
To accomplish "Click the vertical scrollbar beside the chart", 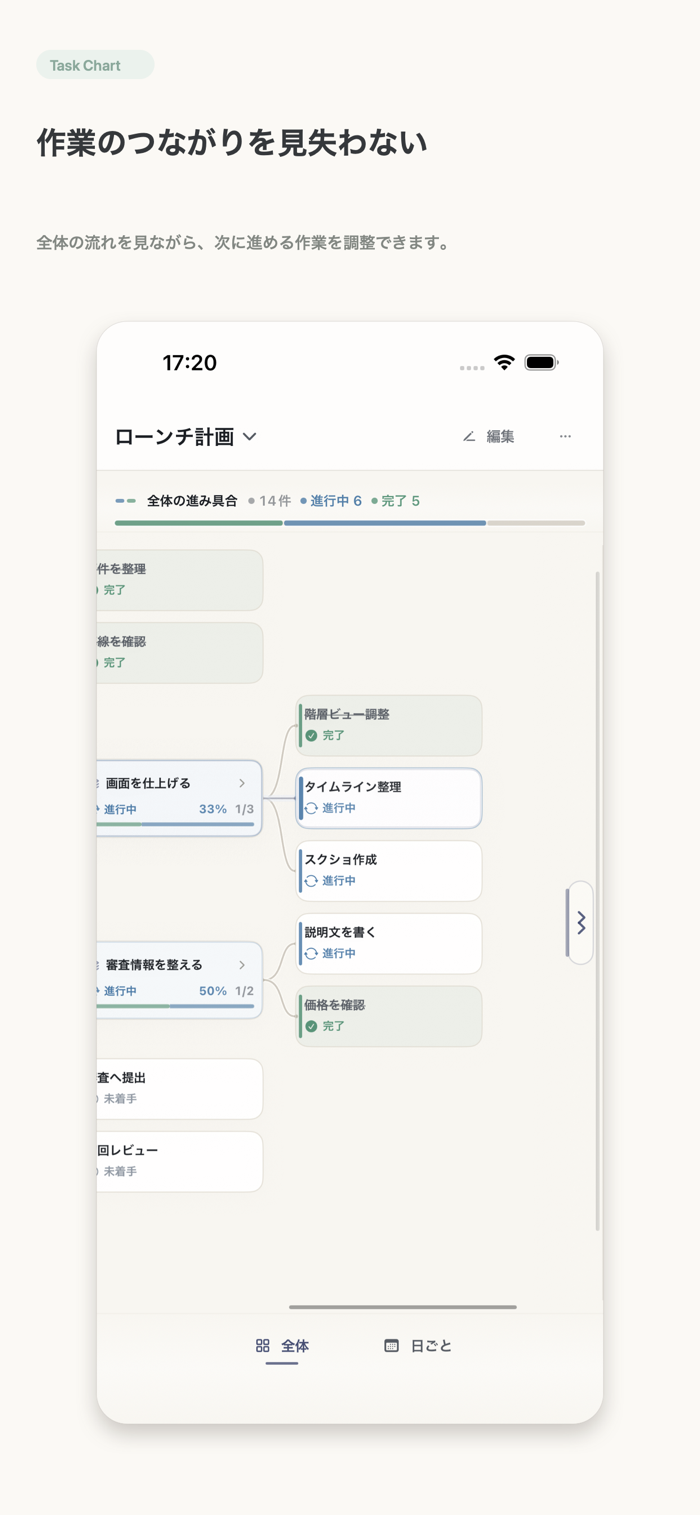I will pos(598,901).
